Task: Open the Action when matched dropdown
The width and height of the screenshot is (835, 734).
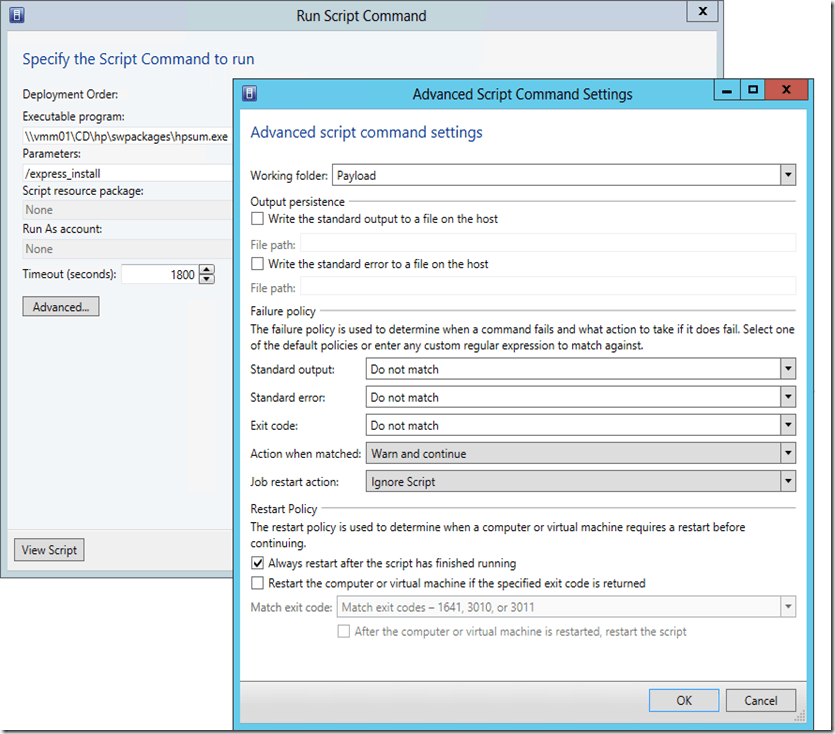Action: tap(788, 453)
